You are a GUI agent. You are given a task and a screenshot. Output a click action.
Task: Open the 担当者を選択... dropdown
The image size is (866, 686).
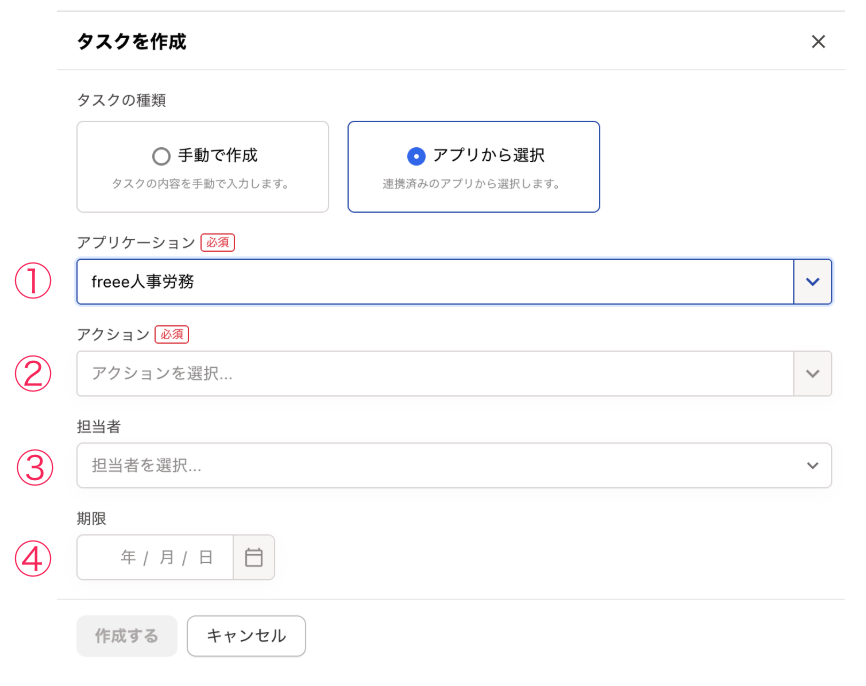(454, 465)
